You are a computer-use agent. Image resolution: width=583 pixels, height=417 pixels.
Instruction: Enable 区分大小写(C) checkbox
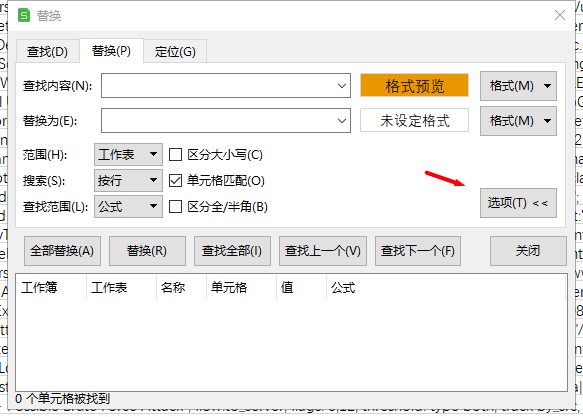pos(175,154)
